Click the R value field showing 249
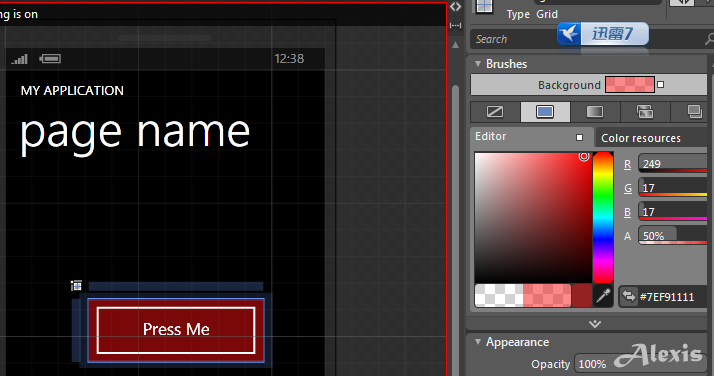 tap(673, 163)
